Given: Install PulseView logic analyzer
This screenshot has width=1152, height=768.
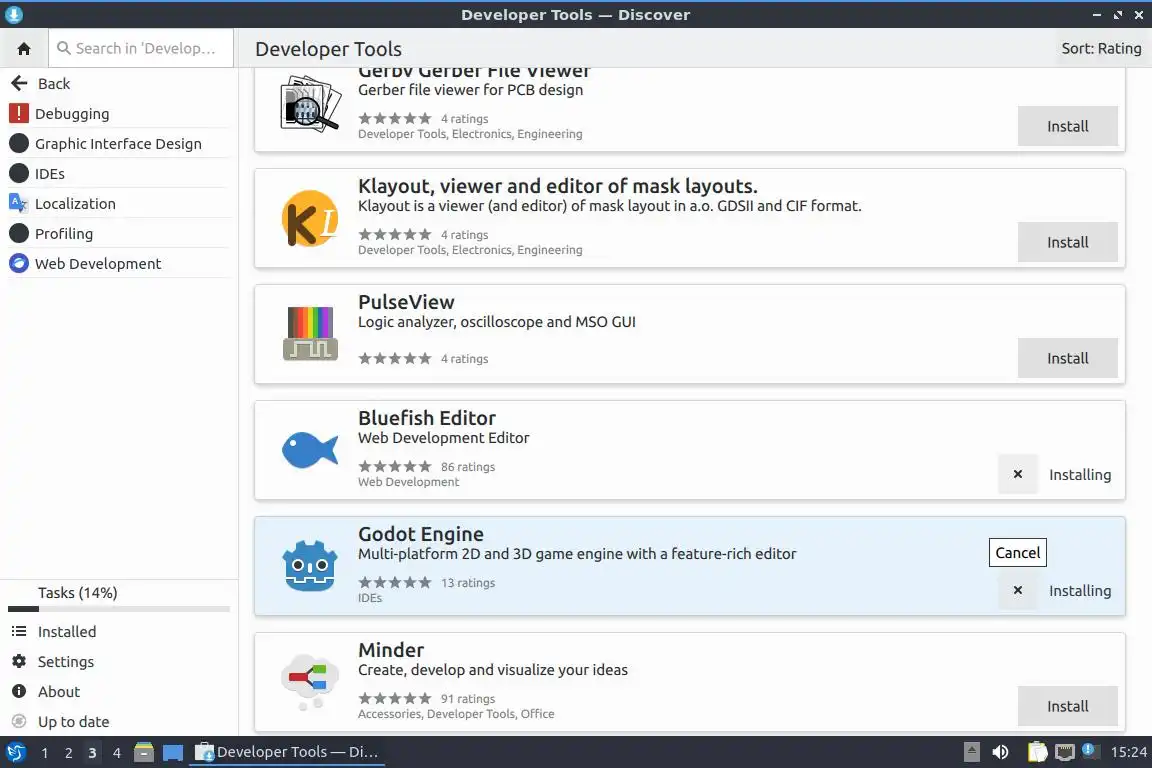Looking at the screenshot, I should pos(1068,359).
